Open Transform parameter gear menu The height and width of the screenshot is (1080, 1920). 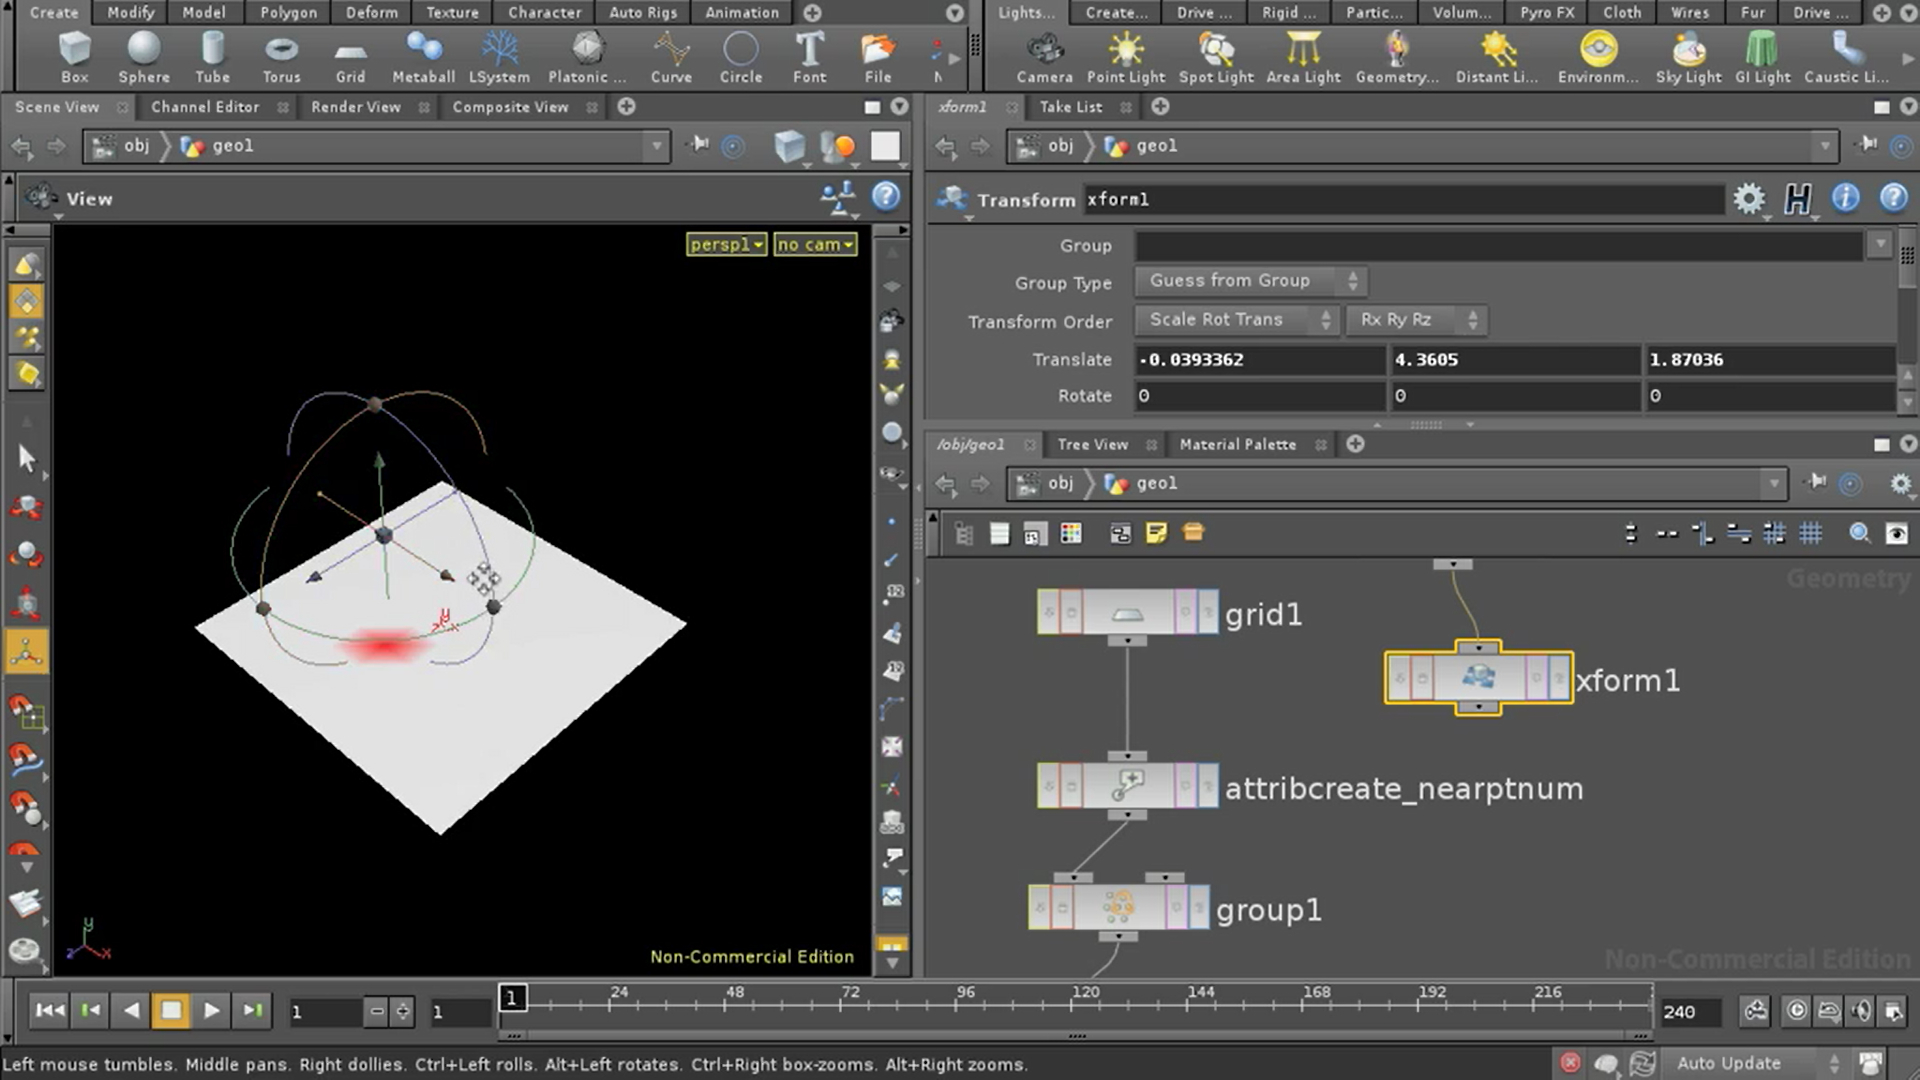click(x=1748, y=199)
